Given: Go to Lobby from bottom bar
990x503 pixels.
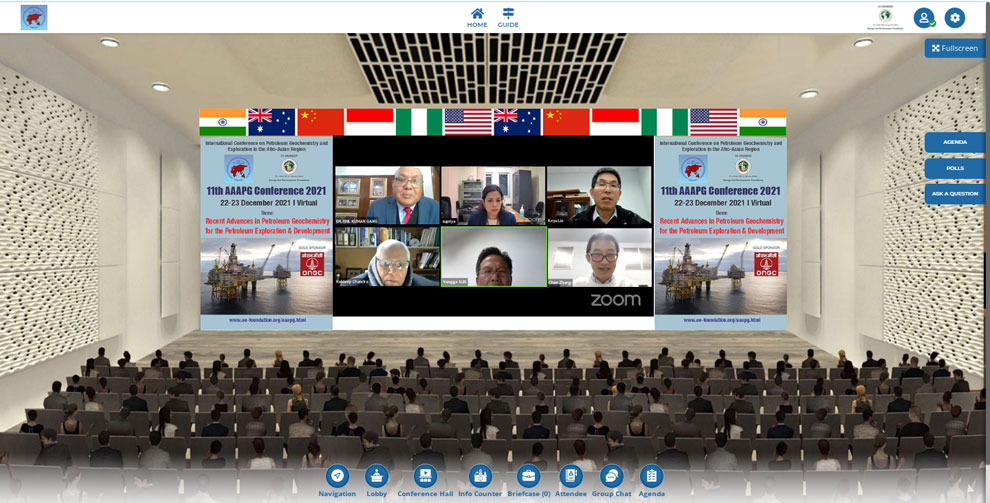Looking at the screenshot, I should [377, 481].
